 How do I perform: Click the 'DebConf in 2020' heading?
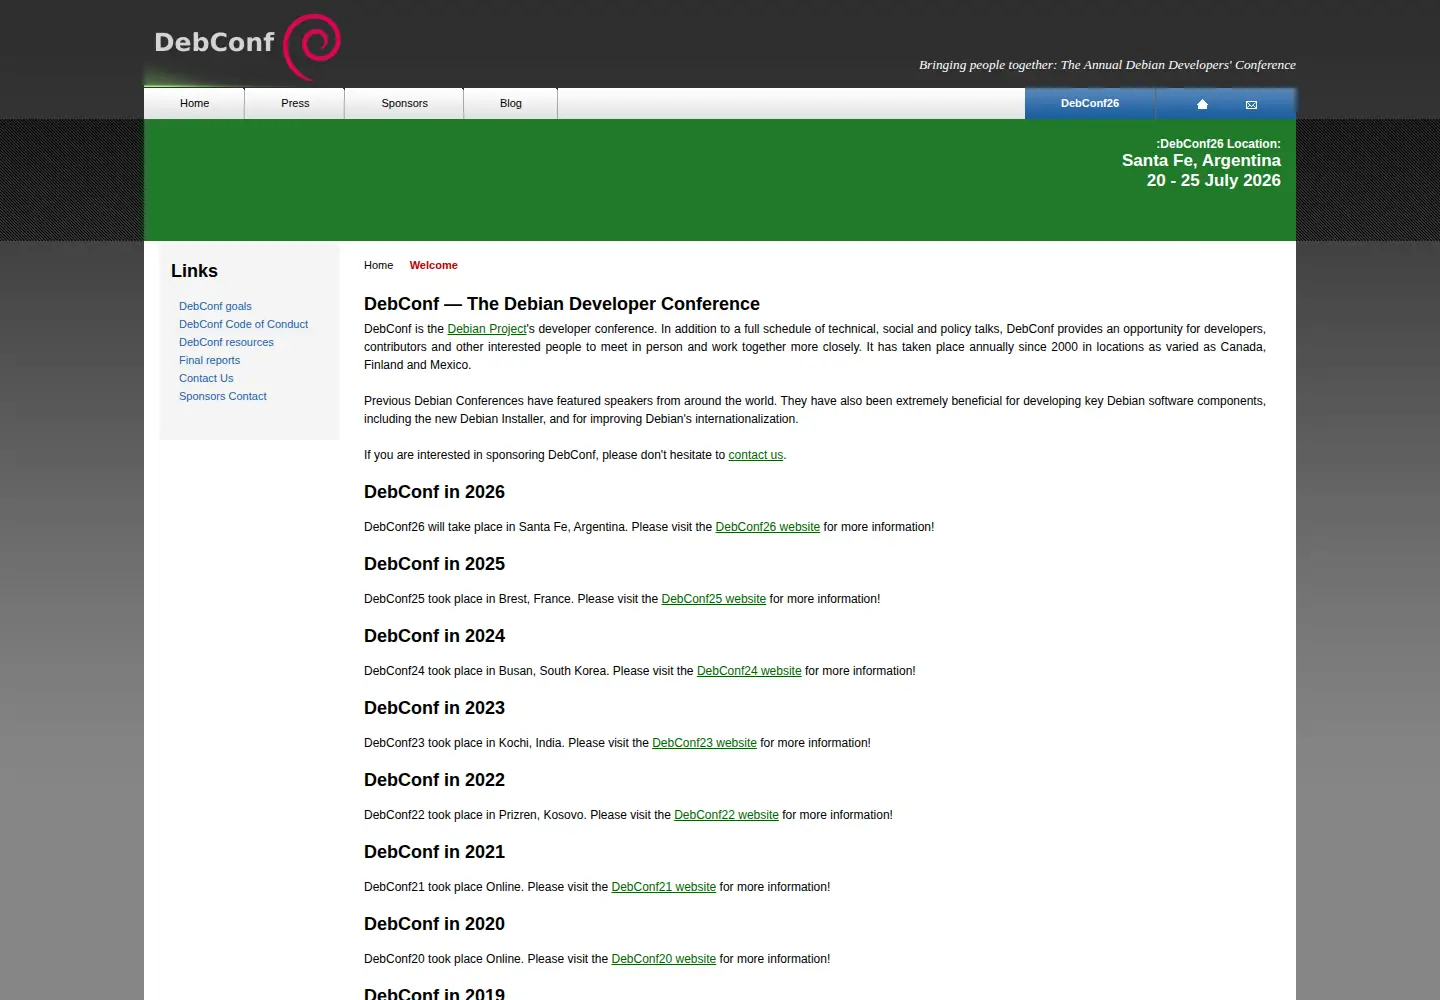tap(434, 924)
